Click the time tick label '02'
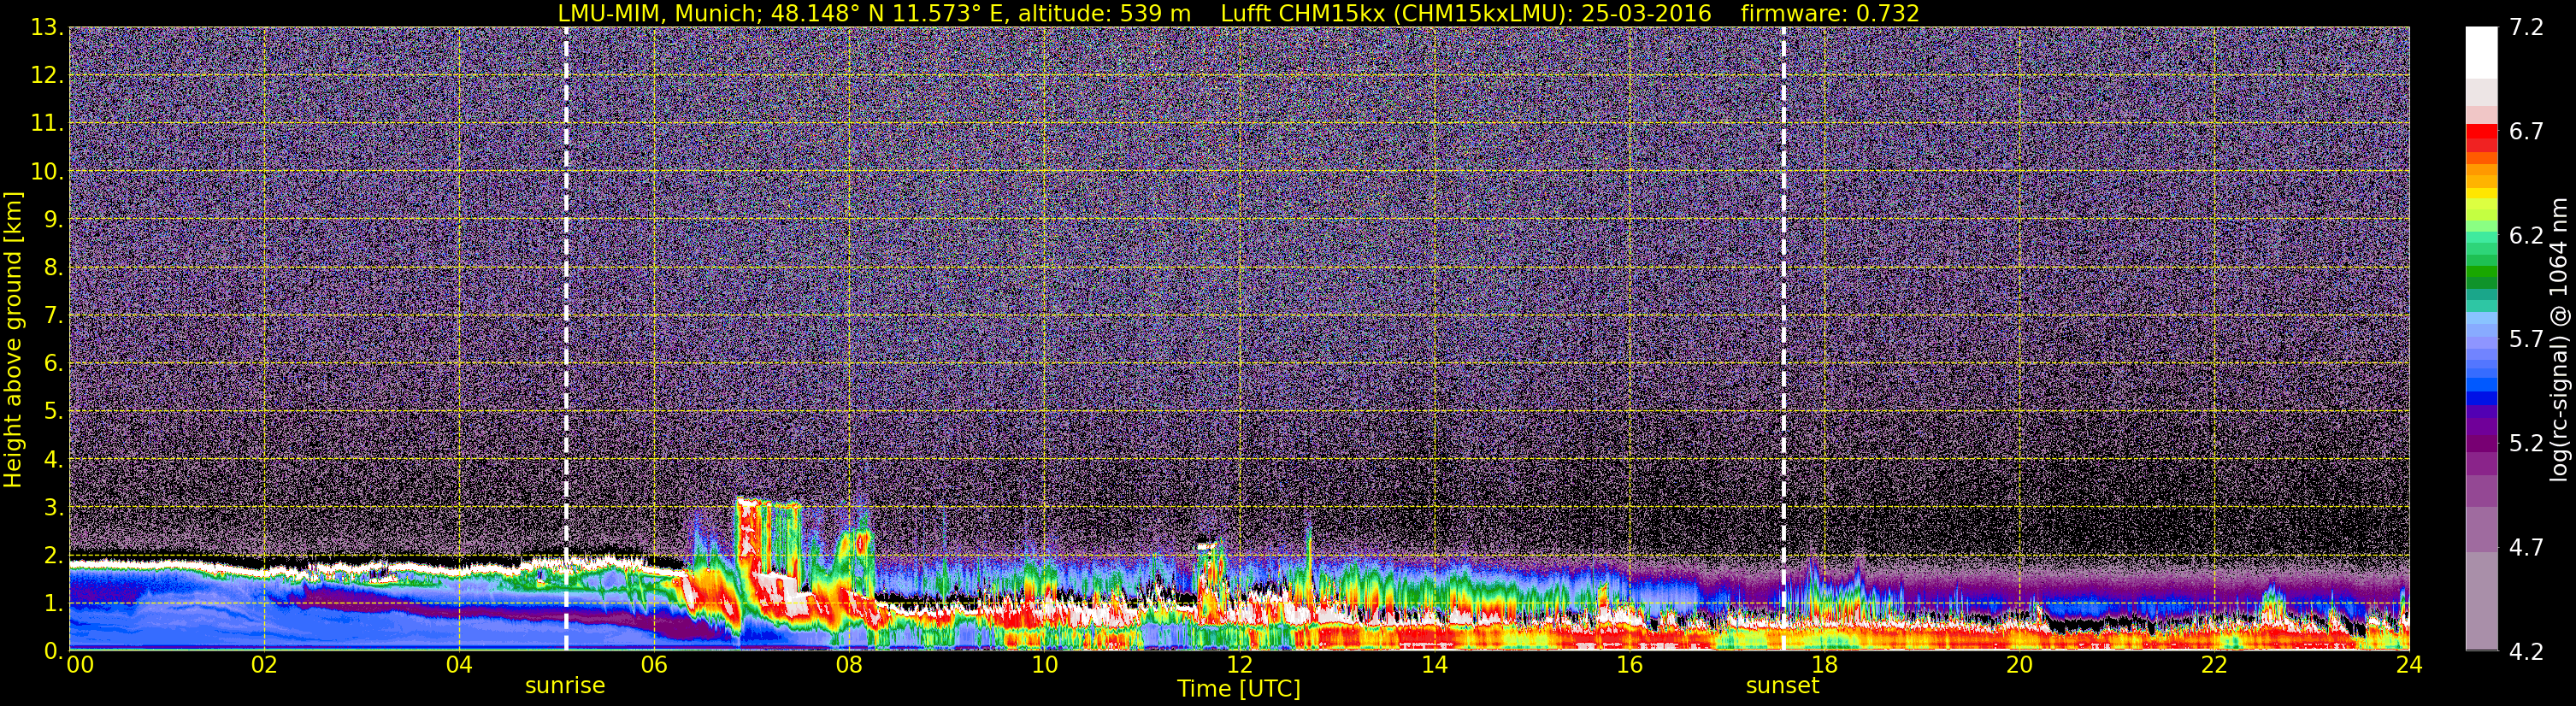 click(263, 665)
